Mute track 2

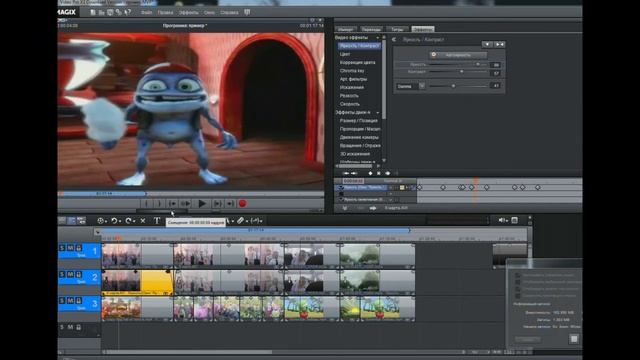70,274
